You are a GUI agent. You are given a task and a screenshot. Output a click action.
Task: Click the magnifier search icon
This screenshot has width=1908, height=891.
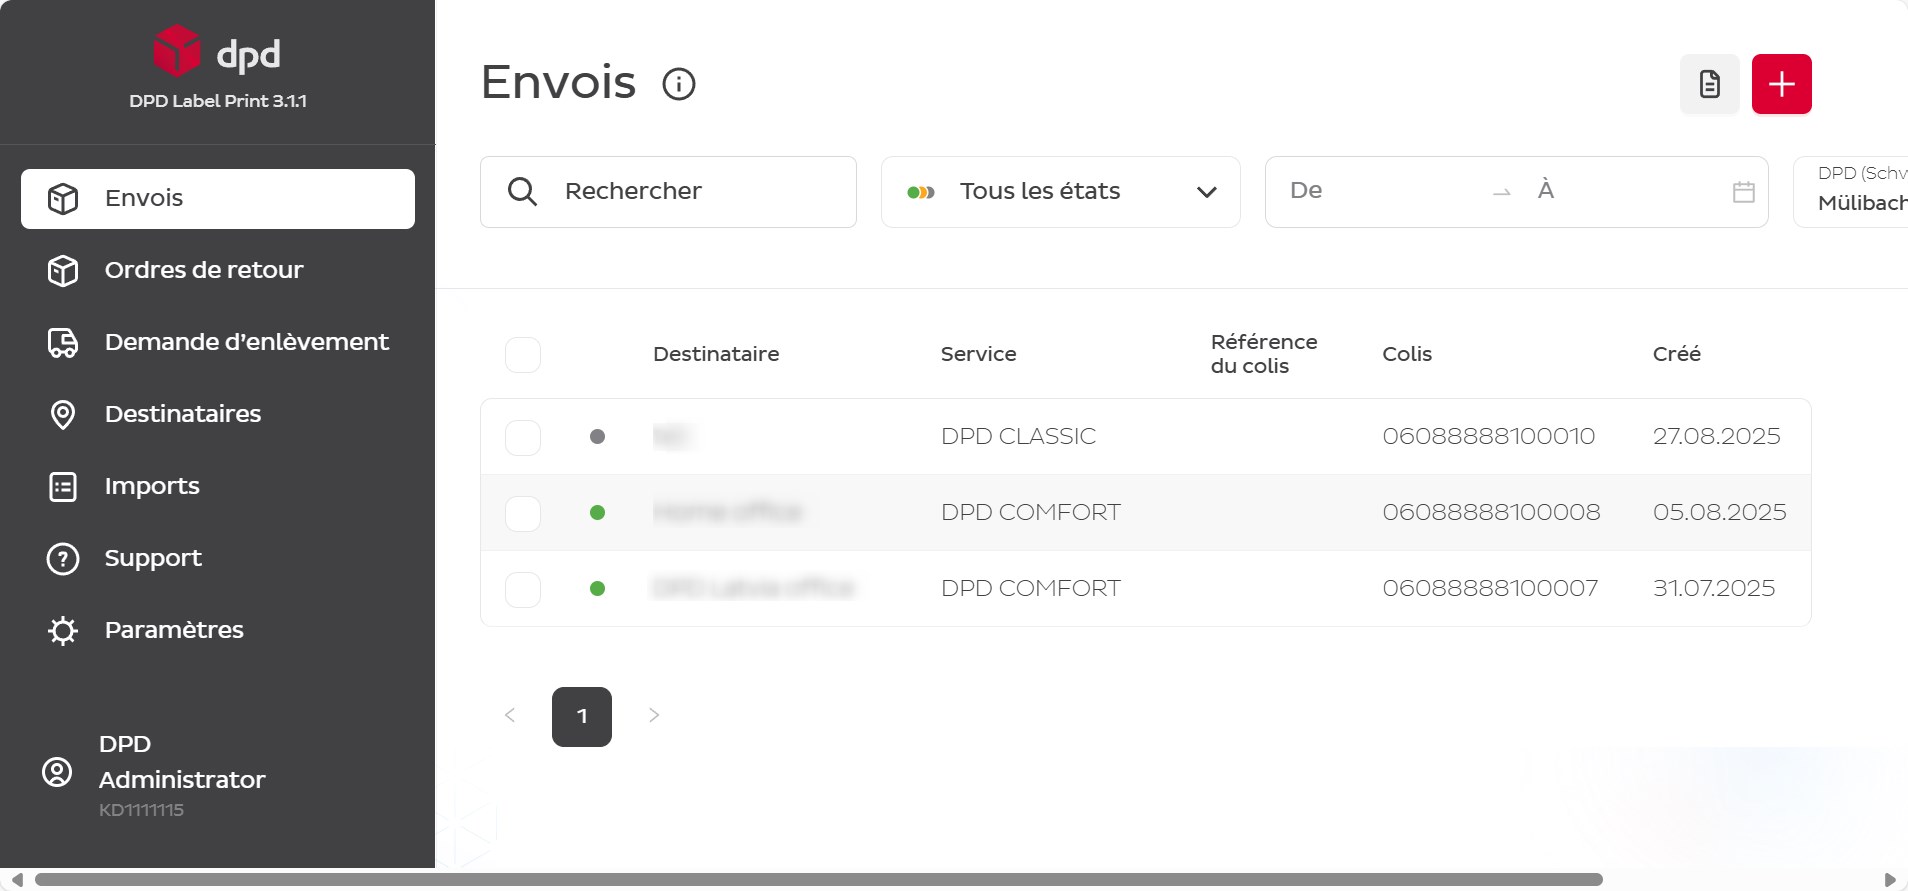pos(522,191)
